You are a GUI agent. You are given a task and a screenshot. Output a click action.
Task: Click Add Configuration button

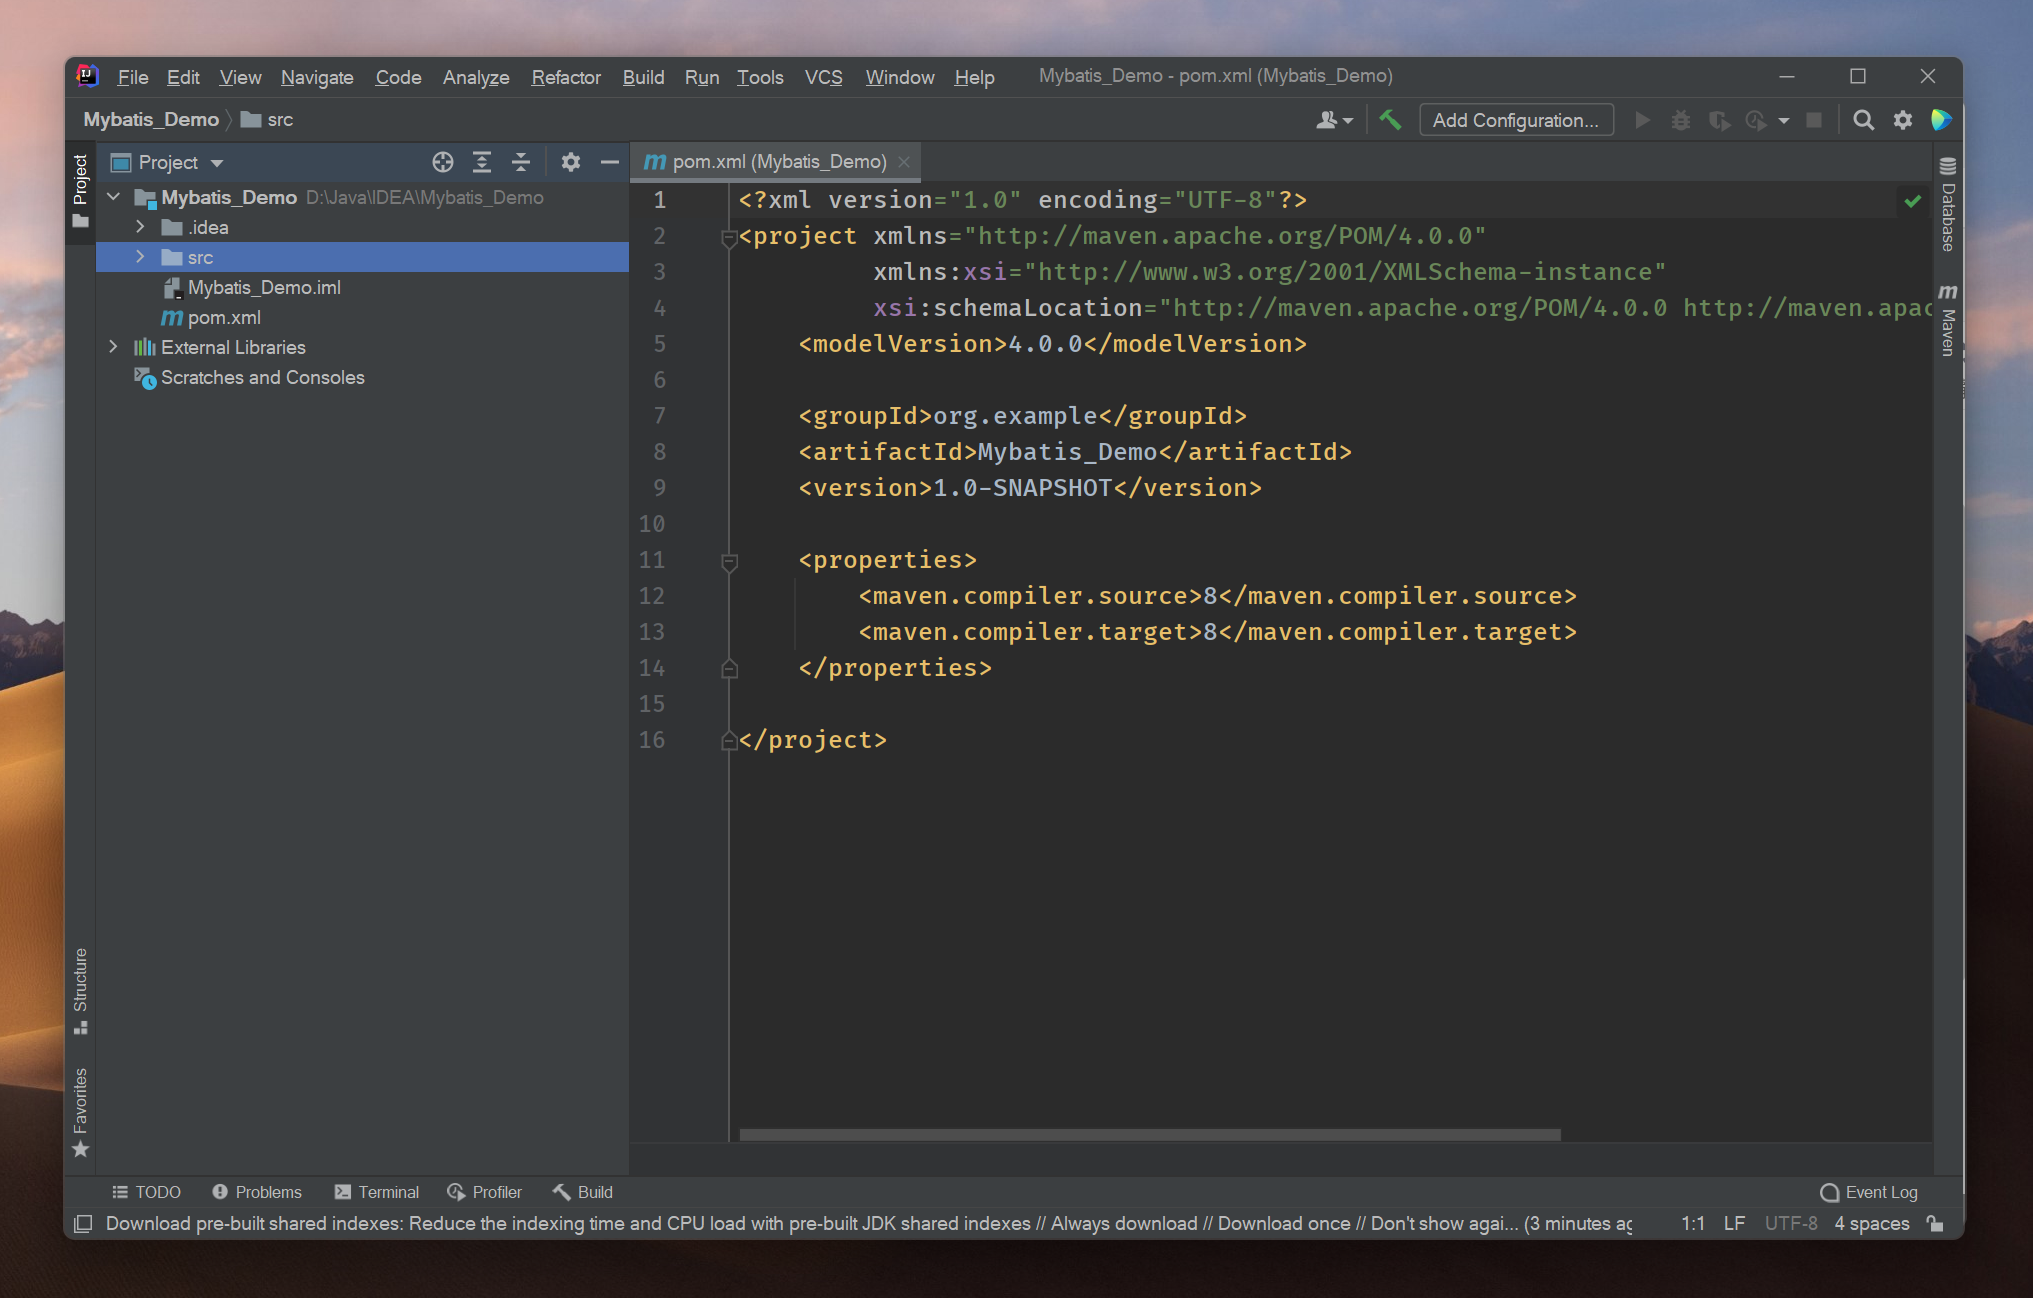[1515, 120]
